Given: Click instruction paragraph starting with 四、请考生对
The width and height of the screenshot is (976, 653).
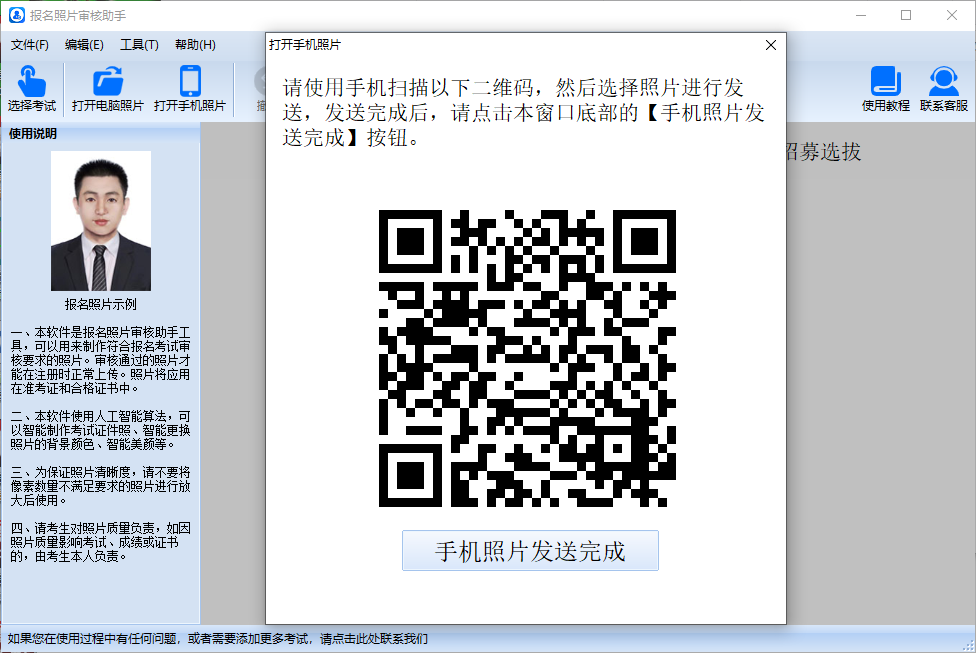Looking at the screenshot, I should [101, 542].
